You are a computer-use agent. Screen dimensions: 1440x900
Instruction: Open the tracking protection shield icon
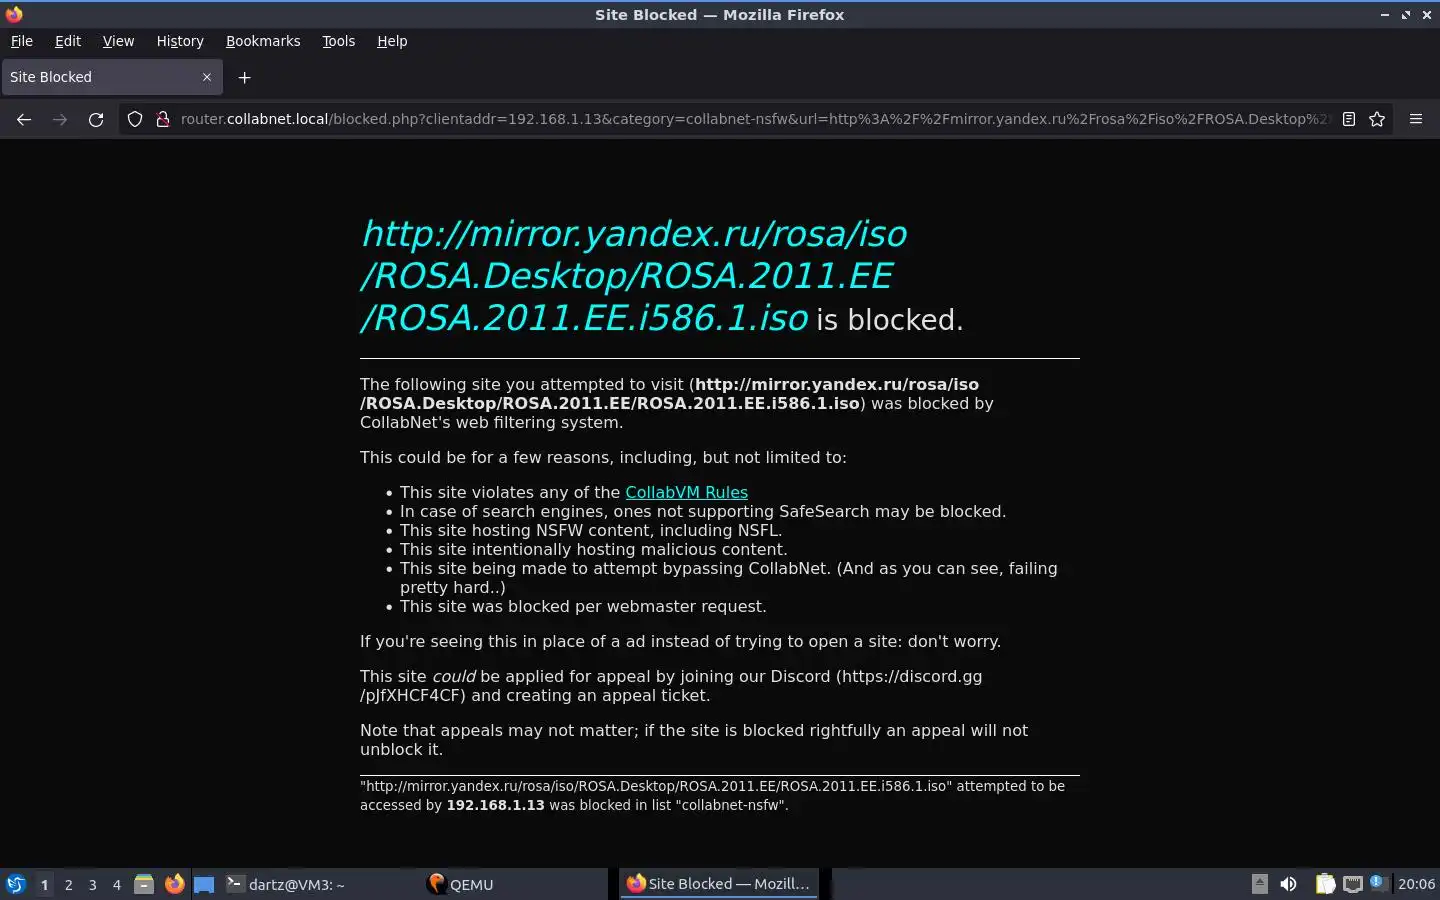point(135,119)
